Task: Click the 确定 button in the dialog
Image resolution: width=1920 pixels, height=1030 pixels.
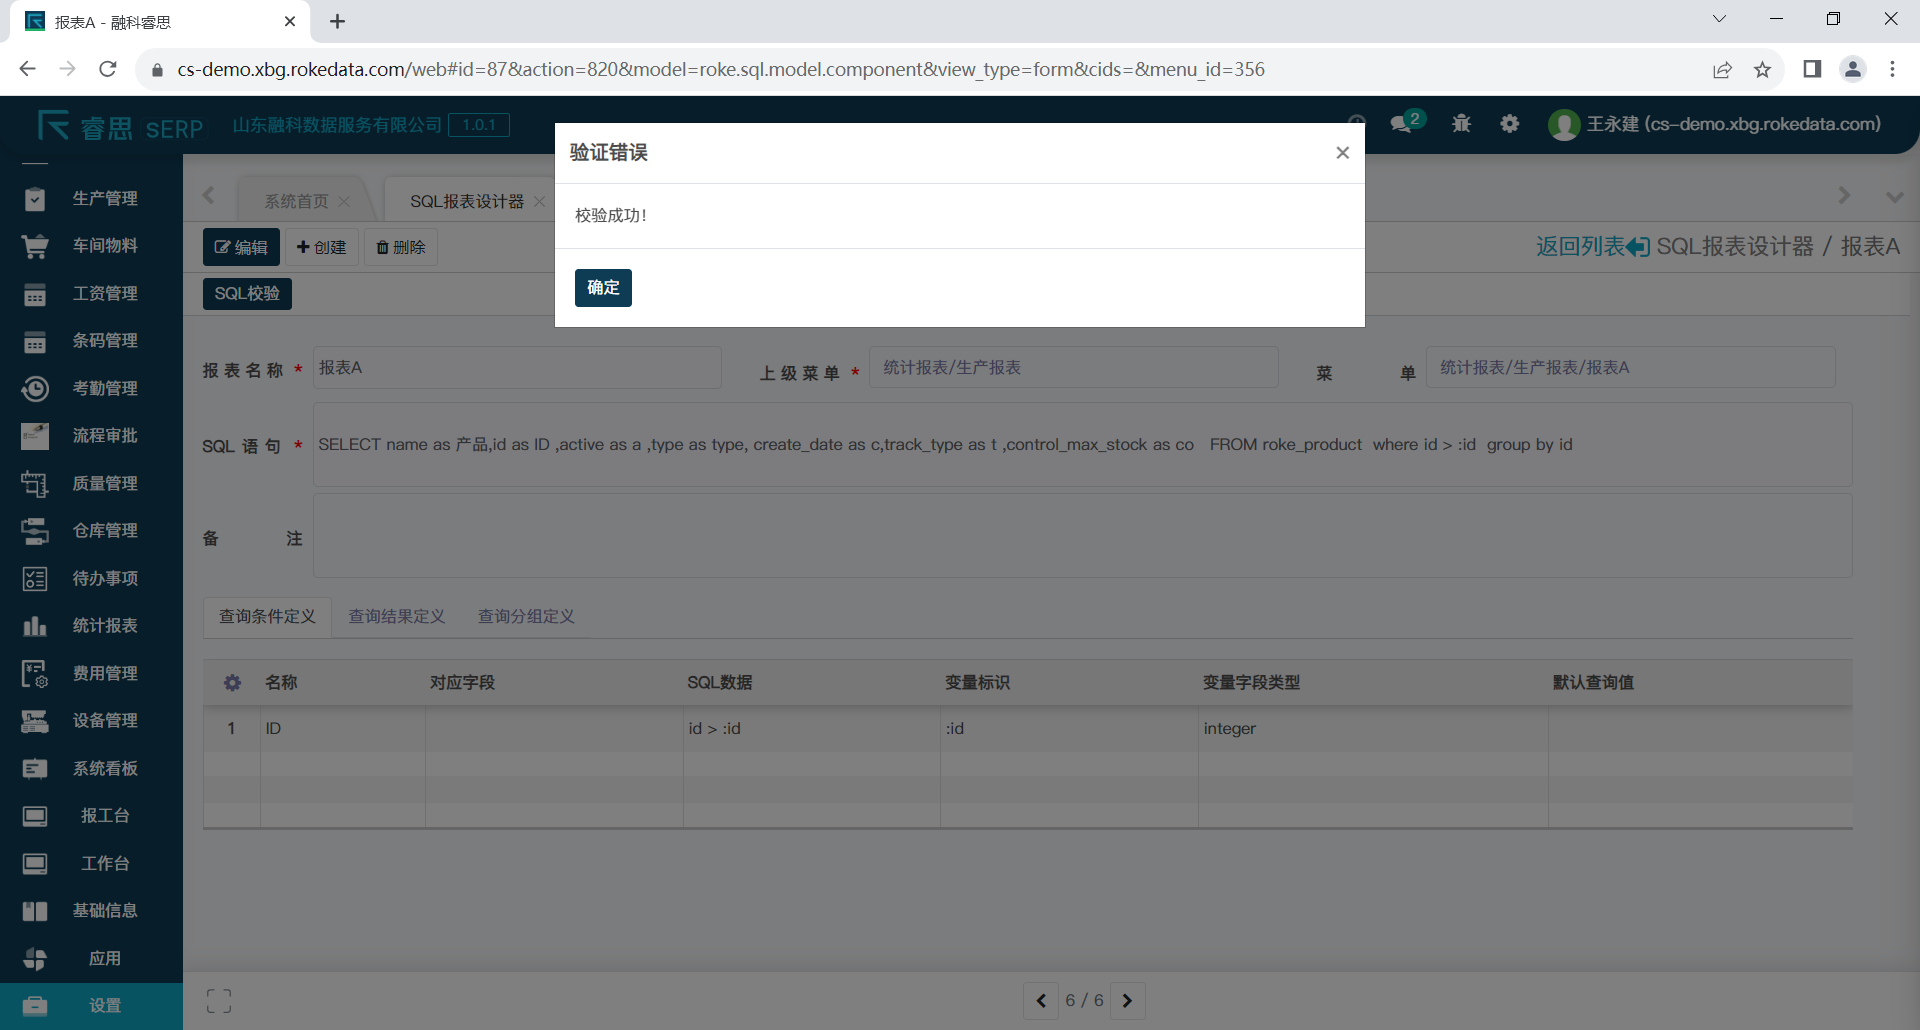Action: point(602,288)
